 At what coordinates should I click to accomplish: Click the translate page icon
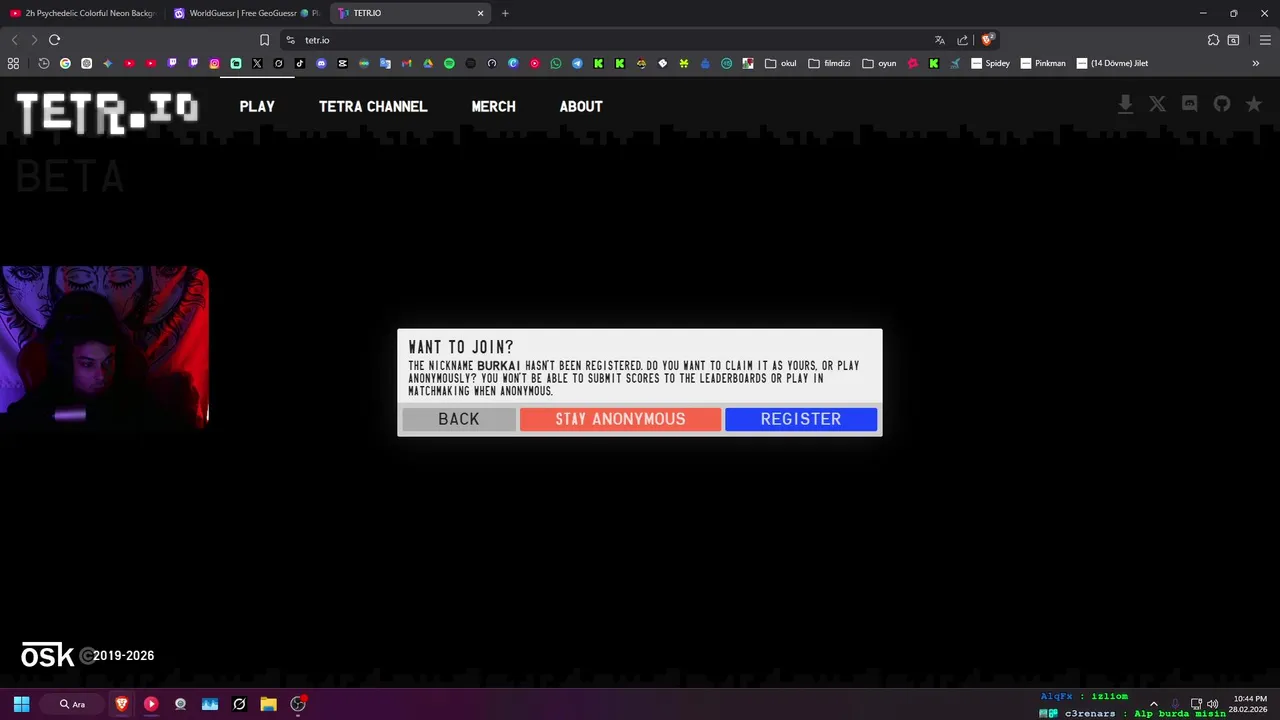939,40
